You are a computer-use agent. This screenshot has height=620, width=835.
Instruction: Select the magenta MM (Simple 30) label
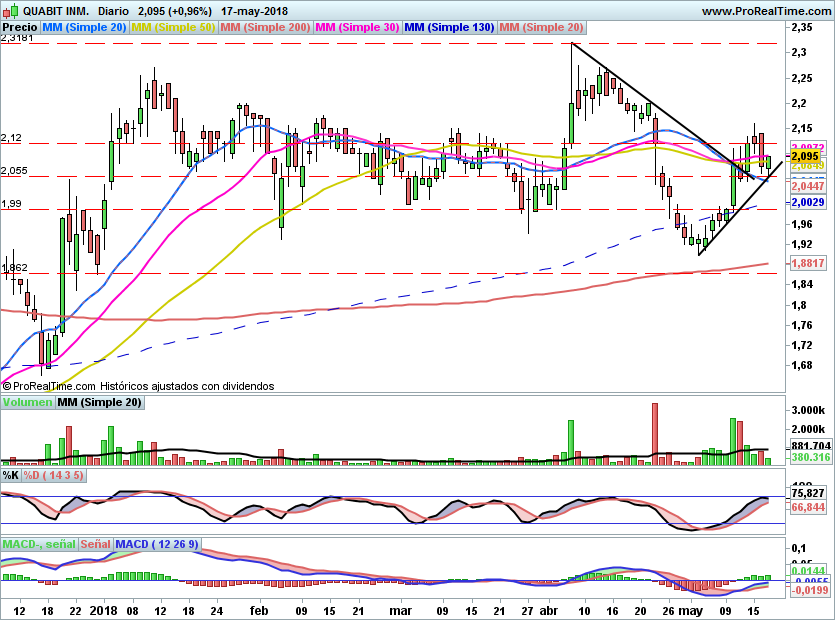click(357, 27)
